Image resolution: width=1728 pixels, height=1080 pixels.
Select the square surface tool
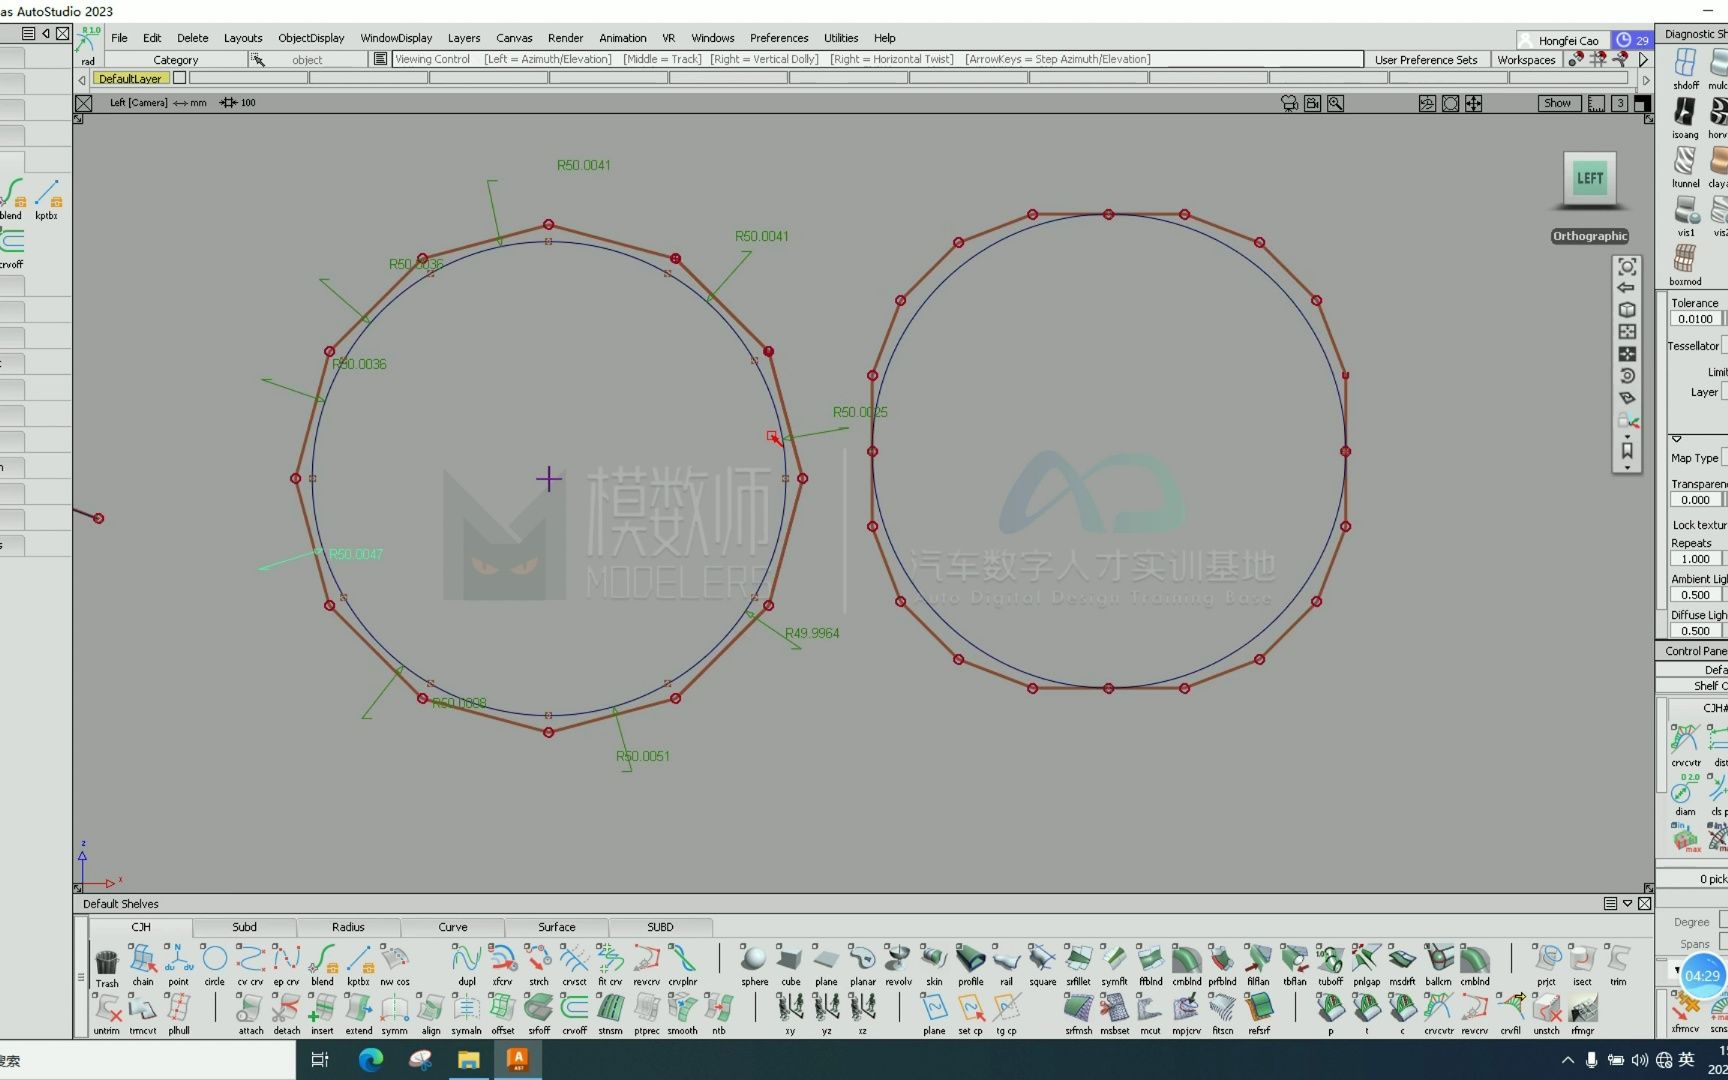coord(1042,965)
